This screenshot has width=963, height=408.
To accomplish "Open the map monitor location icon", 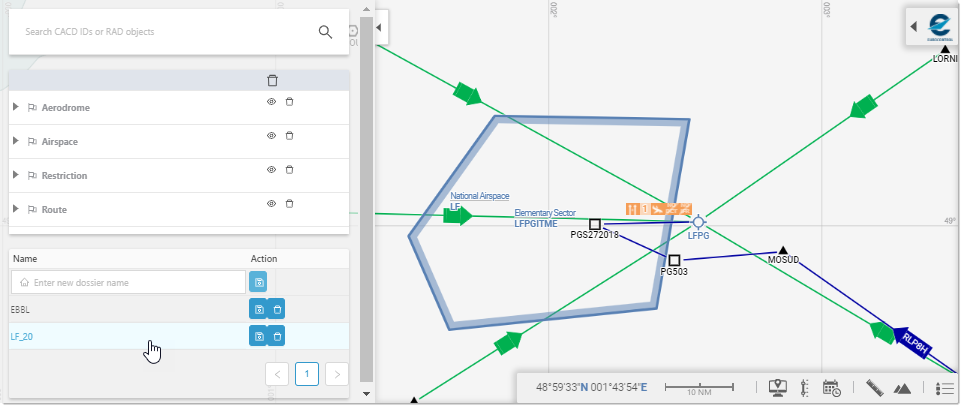I will 778,388.
